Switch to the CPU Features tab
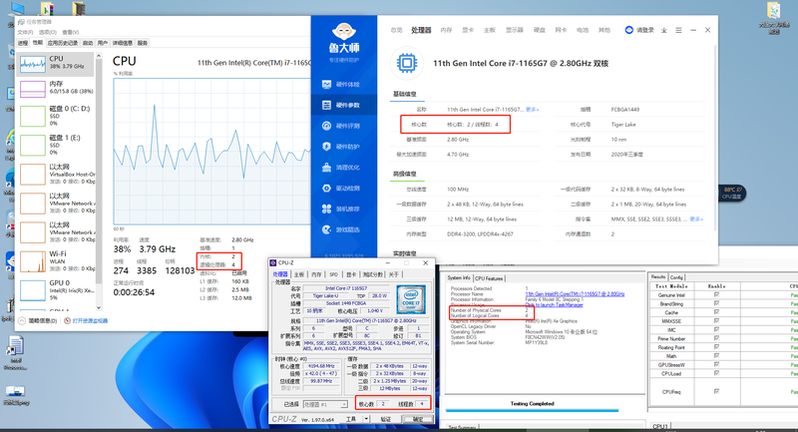Image resolution: width=798 pixels, height=432 pixels. coord(489,278)
